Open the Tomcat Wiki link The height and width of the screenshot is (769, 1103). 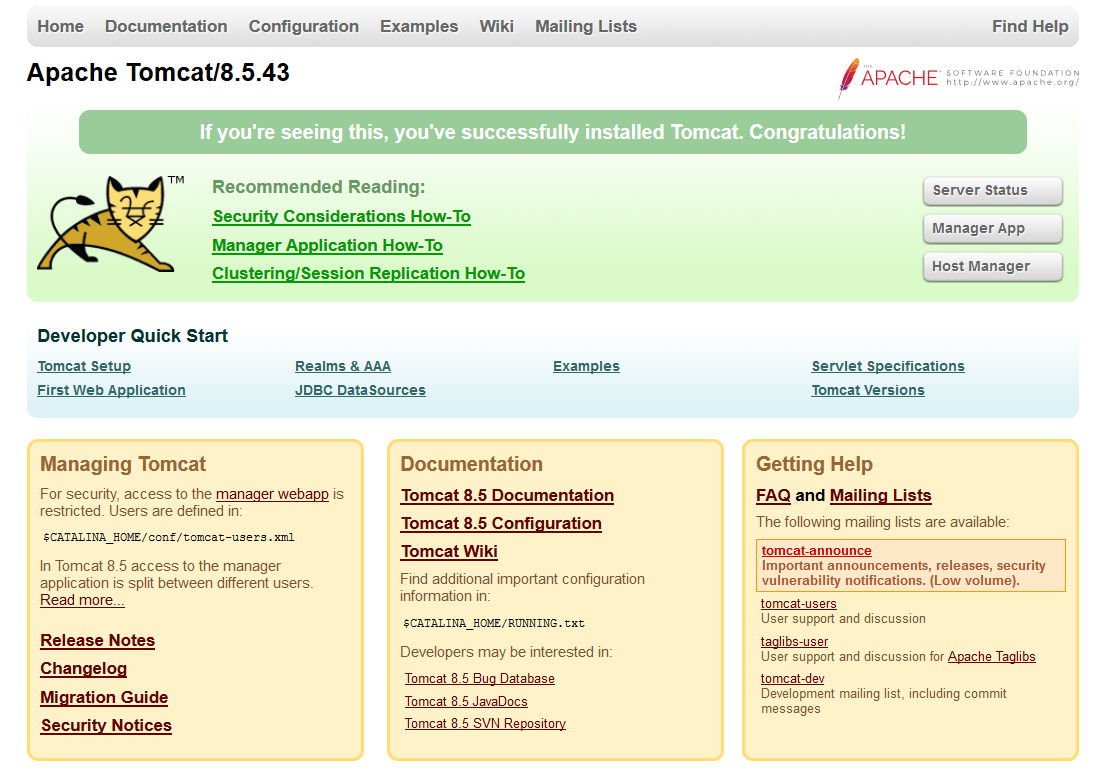coord(450,552)
